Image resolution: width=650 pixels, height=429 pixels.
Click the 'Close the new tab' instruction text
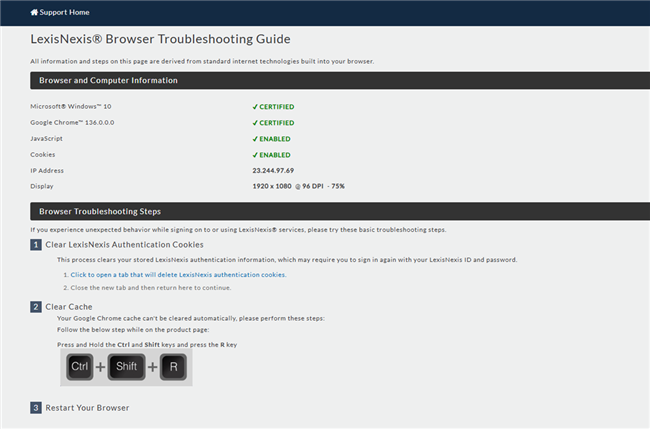[150, 288]
